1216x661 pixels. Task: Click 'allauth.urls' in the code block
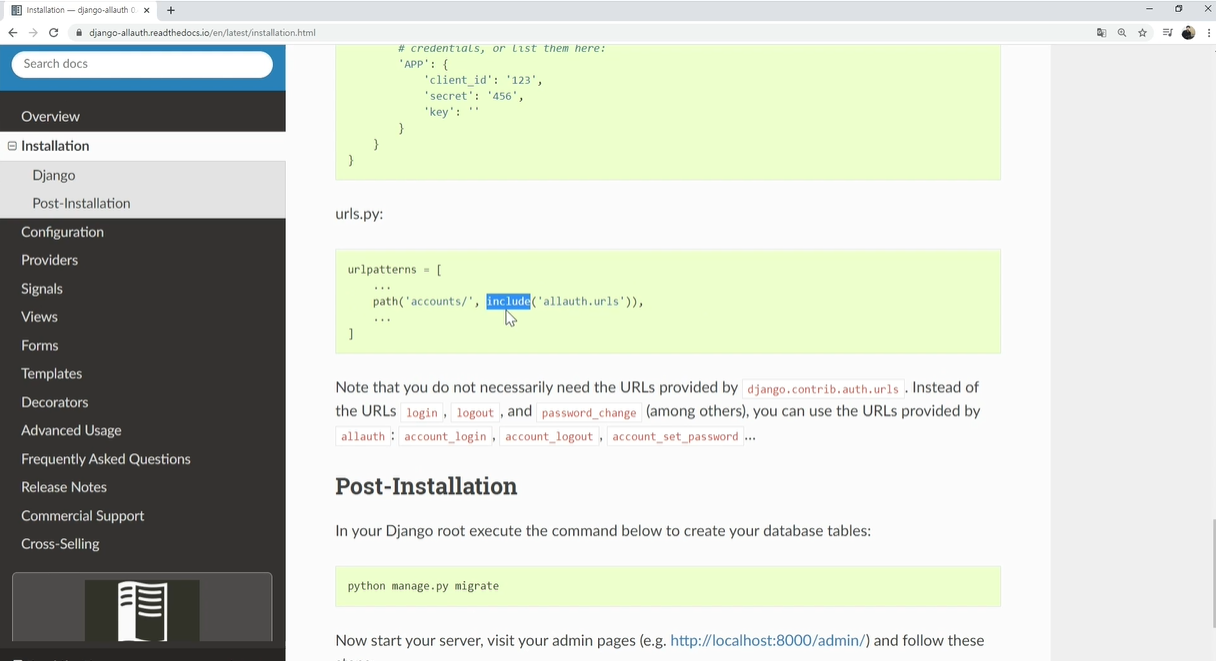581,301
